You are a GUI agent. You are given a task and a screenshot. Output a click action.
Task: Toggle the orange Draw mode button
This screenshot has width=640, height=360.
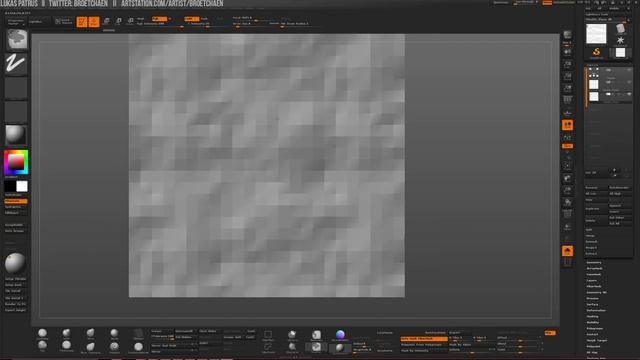(94, 22)
